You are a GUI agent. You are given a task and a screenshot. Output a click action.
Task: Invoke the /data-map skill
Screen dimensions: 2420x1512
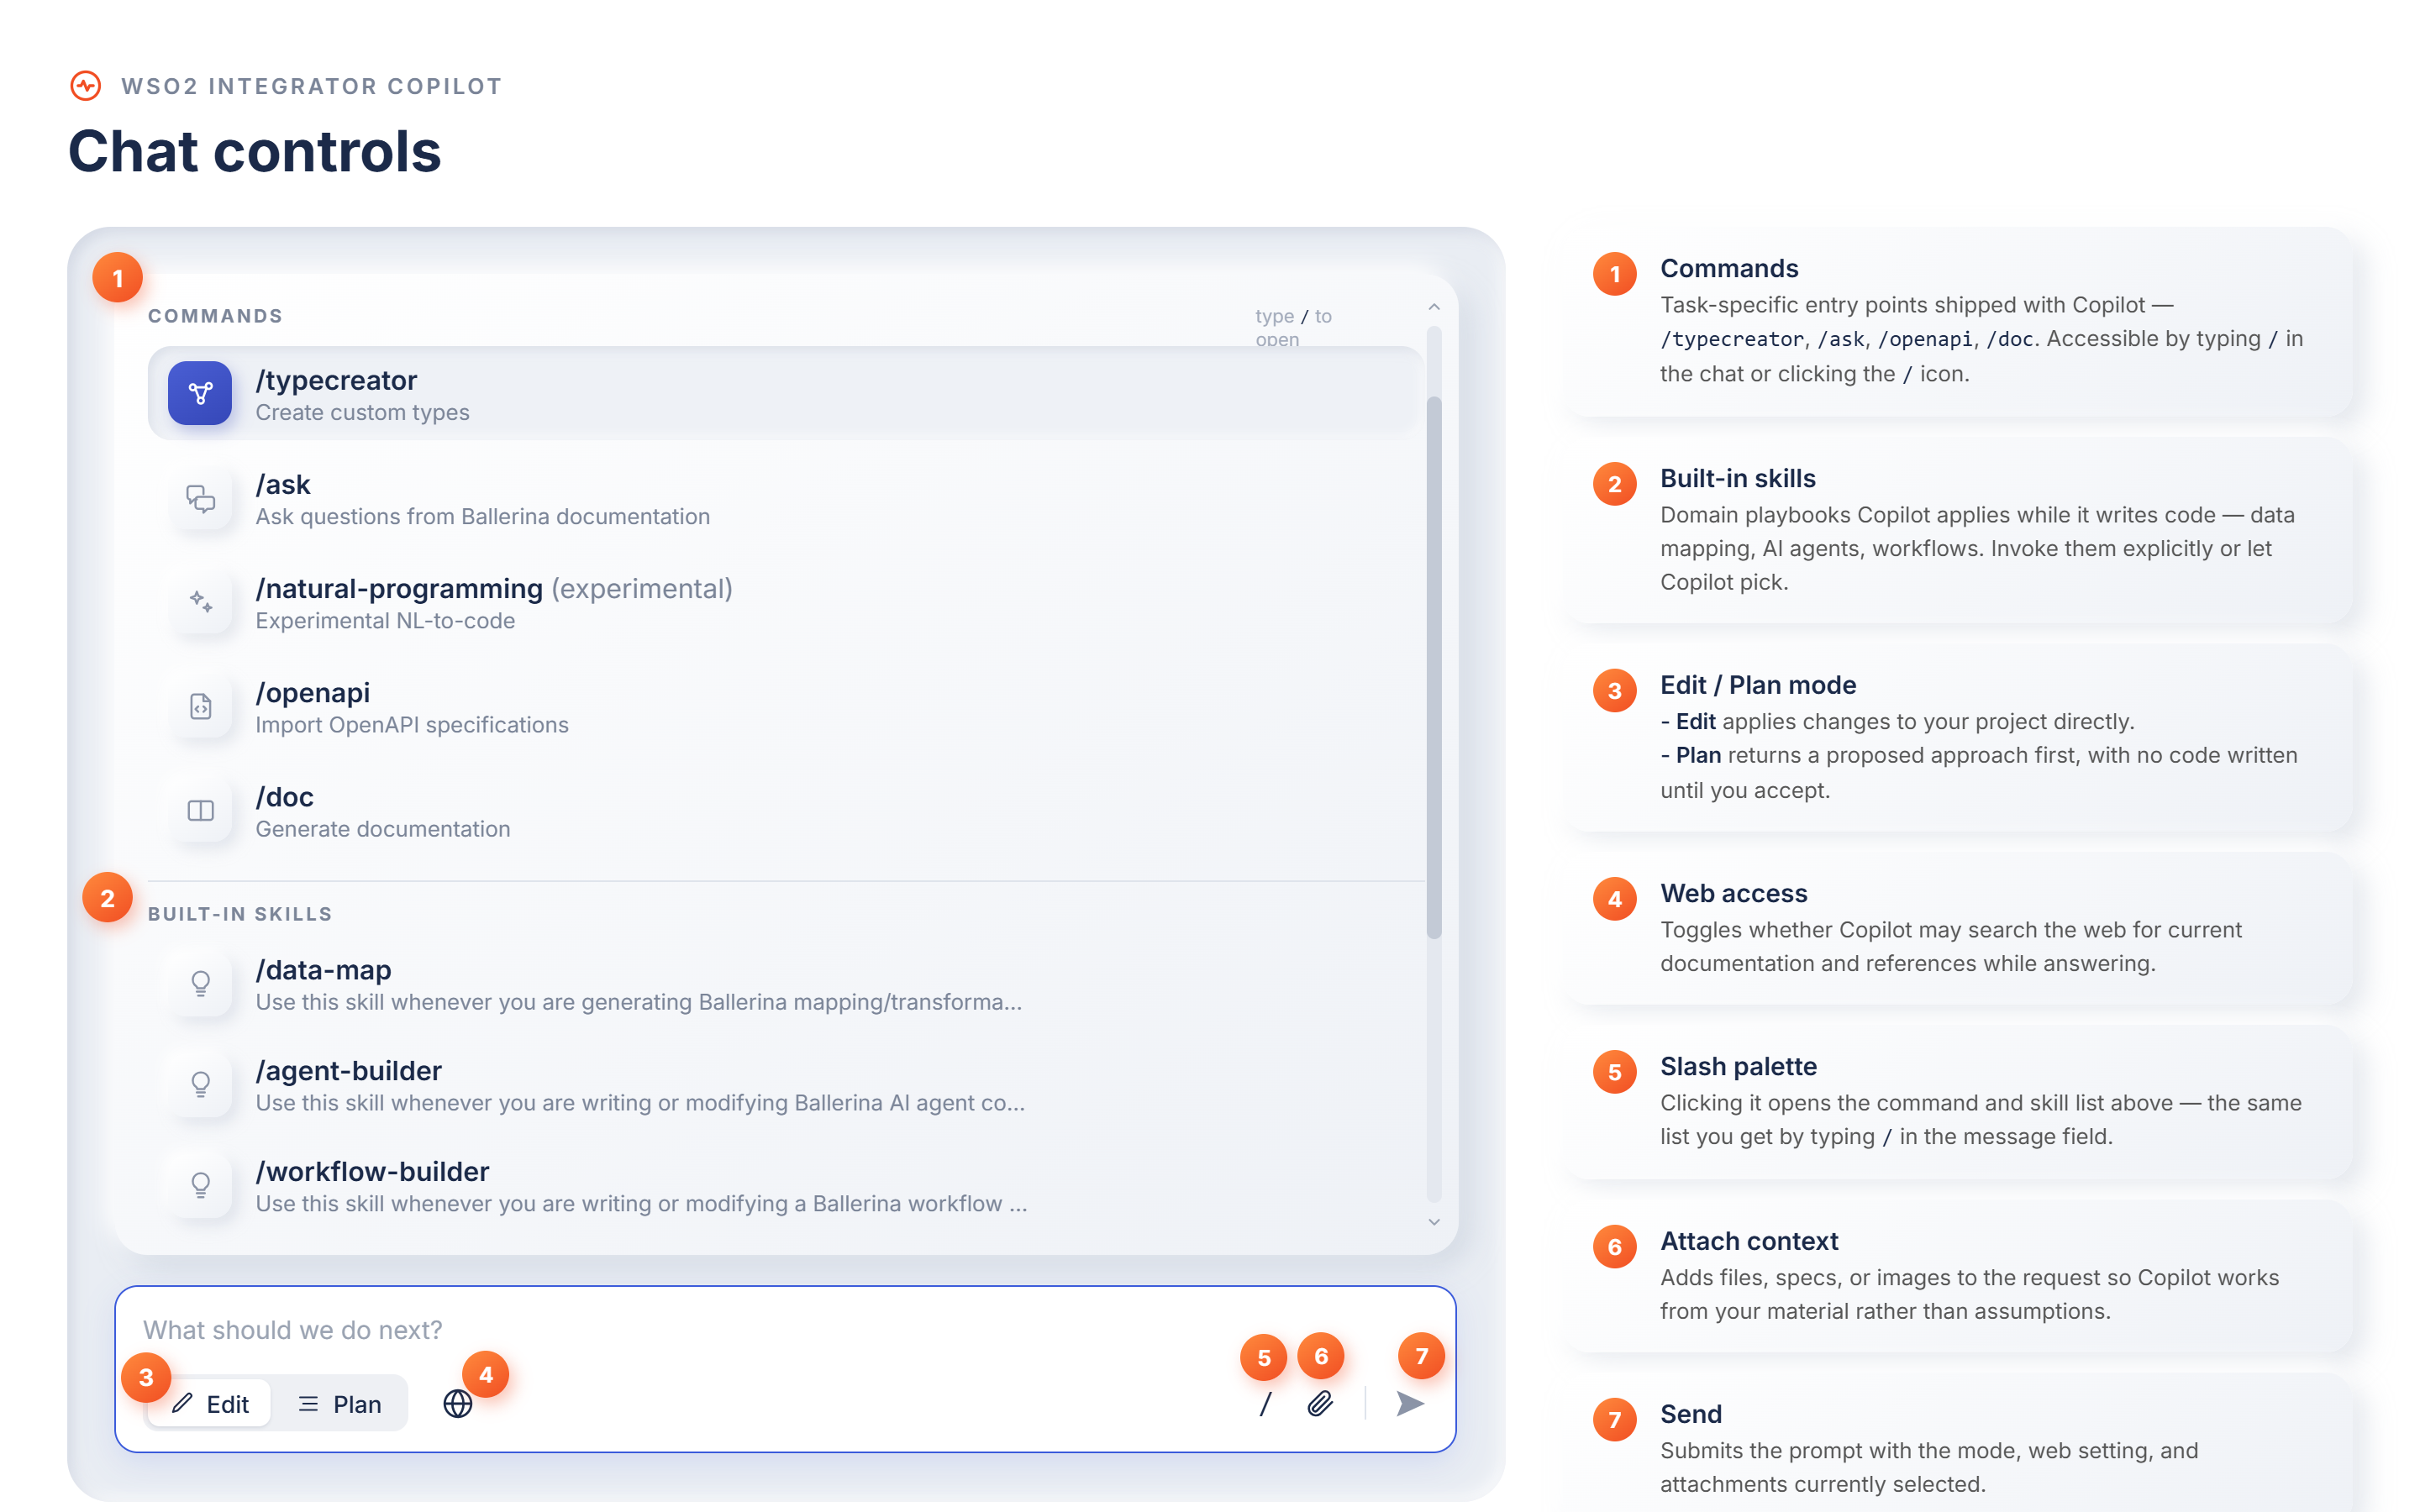tap(786, 984)
